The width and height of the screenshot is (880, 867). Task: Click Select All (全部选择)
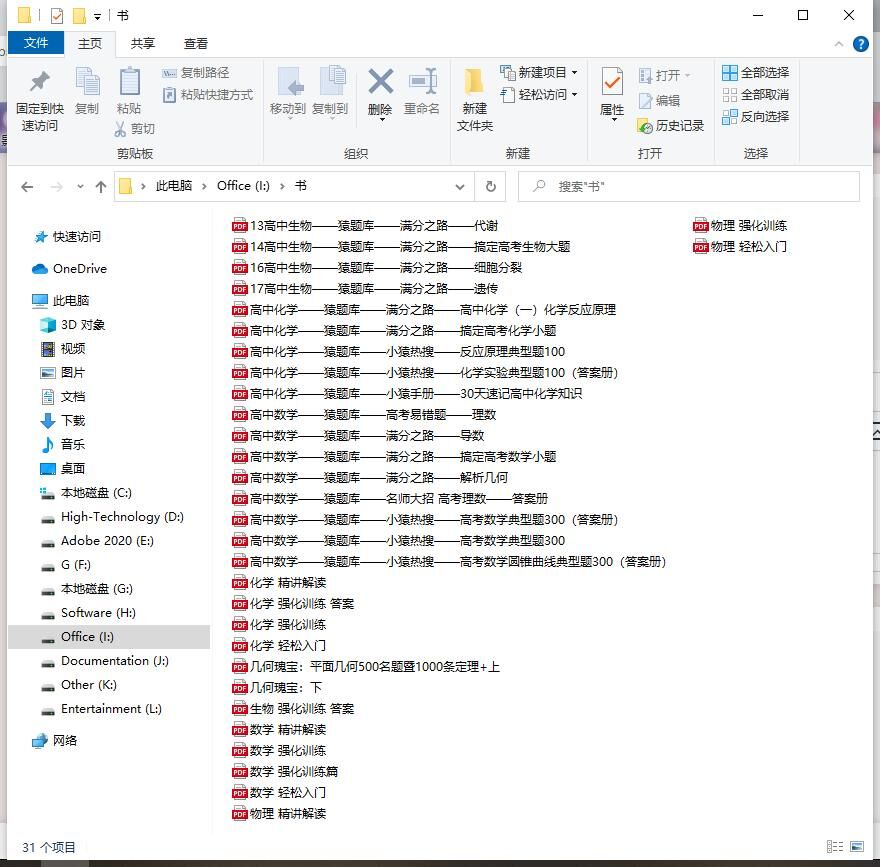click(x=755, y=72)
